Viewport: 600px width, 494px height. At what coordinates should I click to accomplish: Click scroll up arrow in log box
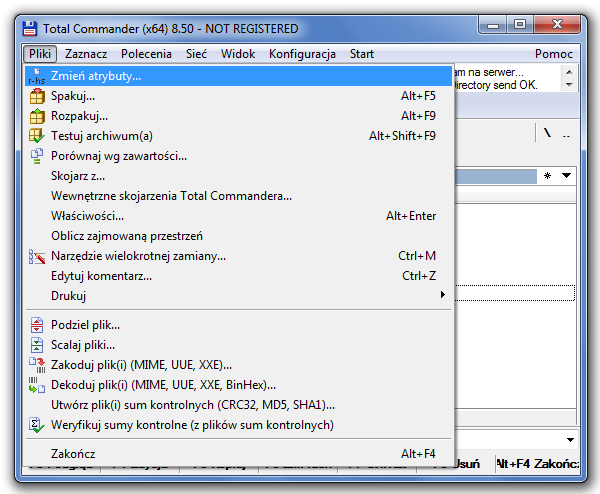569,72
